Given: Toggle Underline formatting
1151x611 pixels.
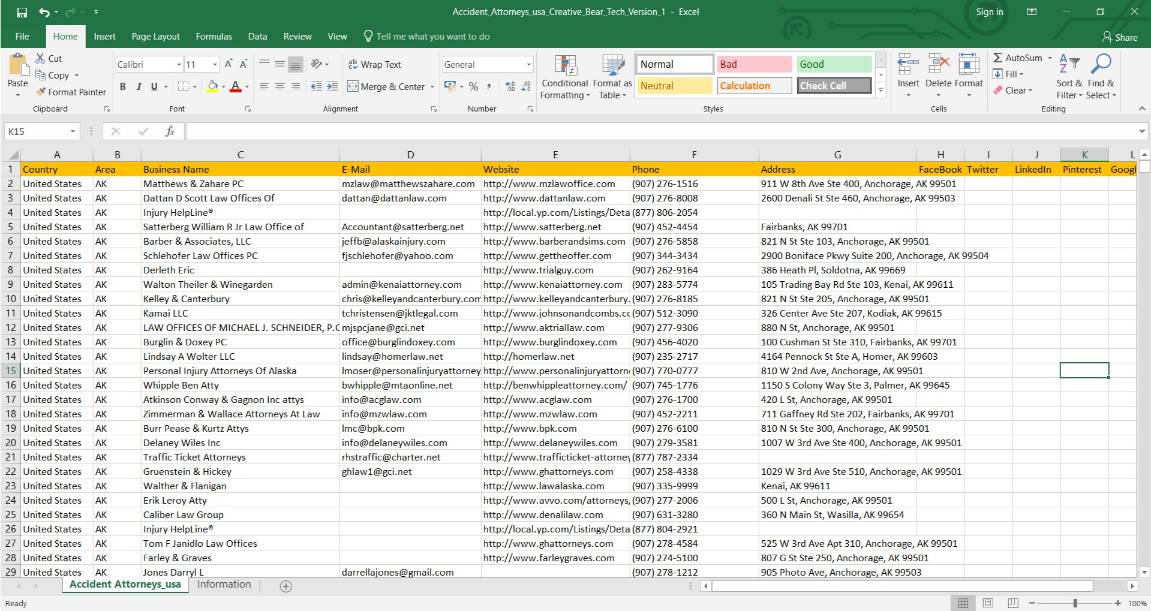Looking at the screenshot, I should coord(154,87).
